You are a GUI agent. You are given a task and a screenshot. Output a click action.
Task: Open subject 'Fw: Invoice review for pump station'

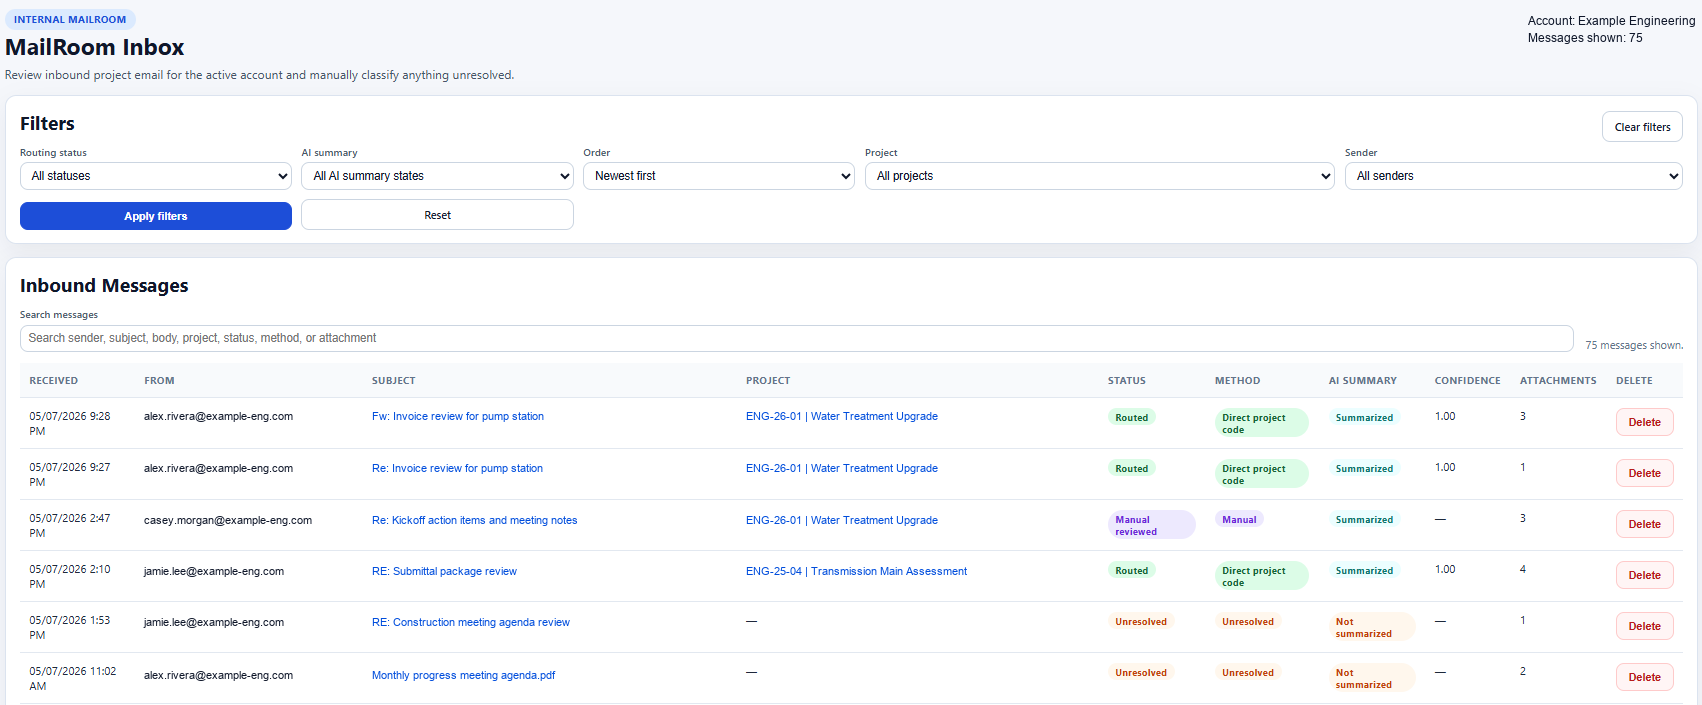point(458,416)
